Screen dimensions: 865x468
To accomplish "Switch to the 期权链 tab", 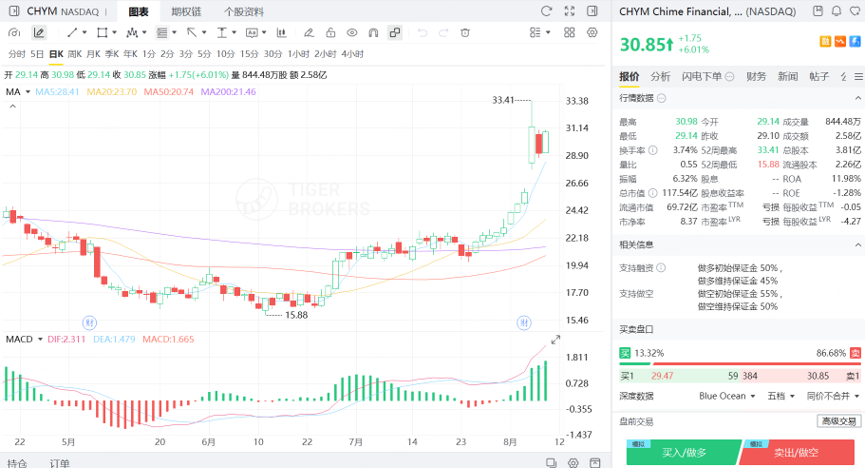I will 186,12.
